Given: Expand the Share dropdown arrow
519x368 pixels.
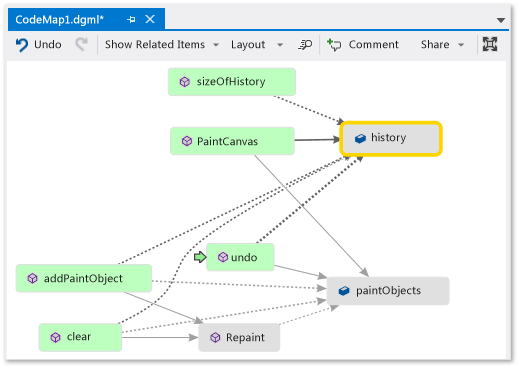Looking at the screenshot, I should pyautogui.click(x=461, y=45).
